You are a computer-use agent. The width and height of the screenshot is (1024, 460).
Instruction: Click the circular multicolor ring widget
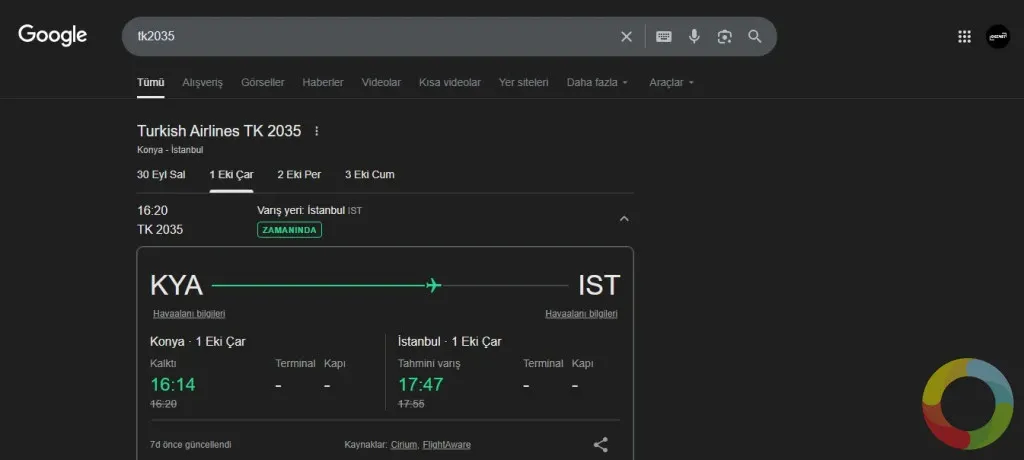968,404
